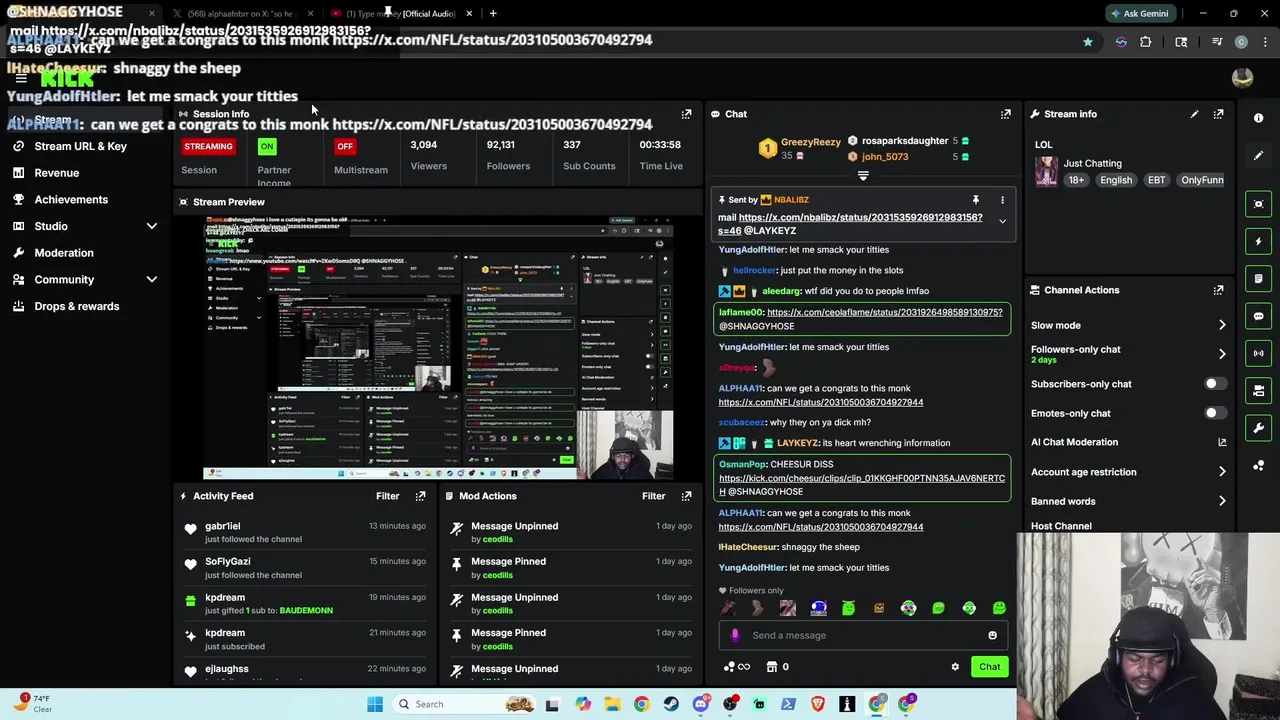The width and height of the screenshot is (1280, 720).
Task: Click the OnlyFunn stream tag
Action: click(1202, 180)
